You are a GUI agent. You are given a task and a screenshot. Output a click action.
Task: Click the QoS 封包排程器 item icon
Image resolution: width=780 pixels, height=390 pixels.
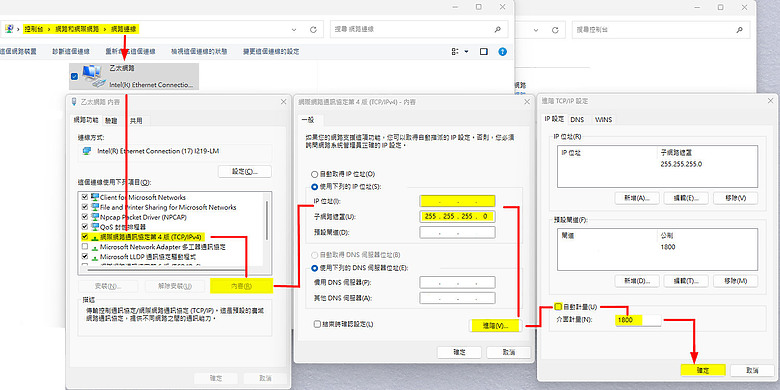[95, 227]
